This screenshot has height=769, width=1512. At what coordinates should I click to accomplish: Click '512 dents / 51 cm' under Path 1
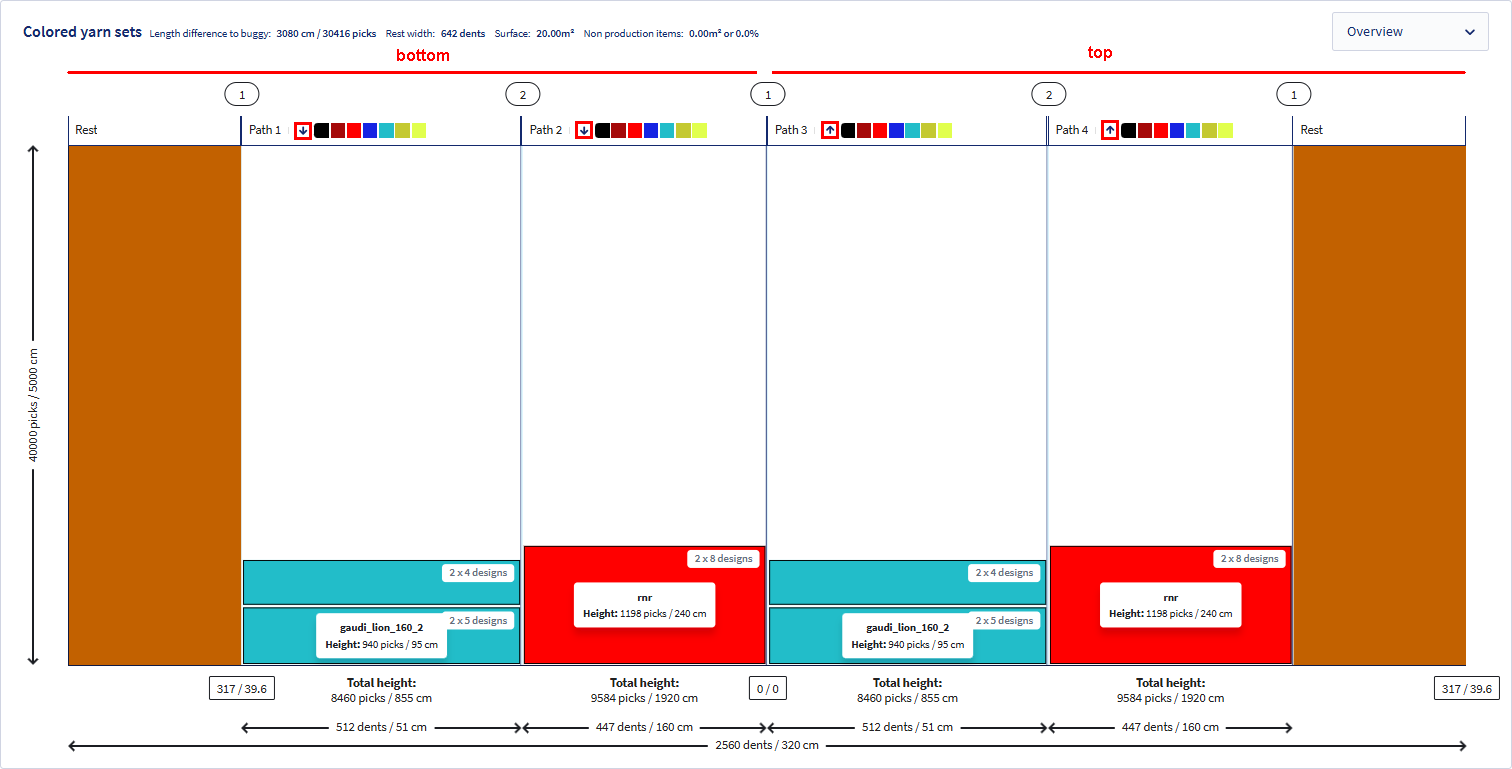tap(381, 727)
